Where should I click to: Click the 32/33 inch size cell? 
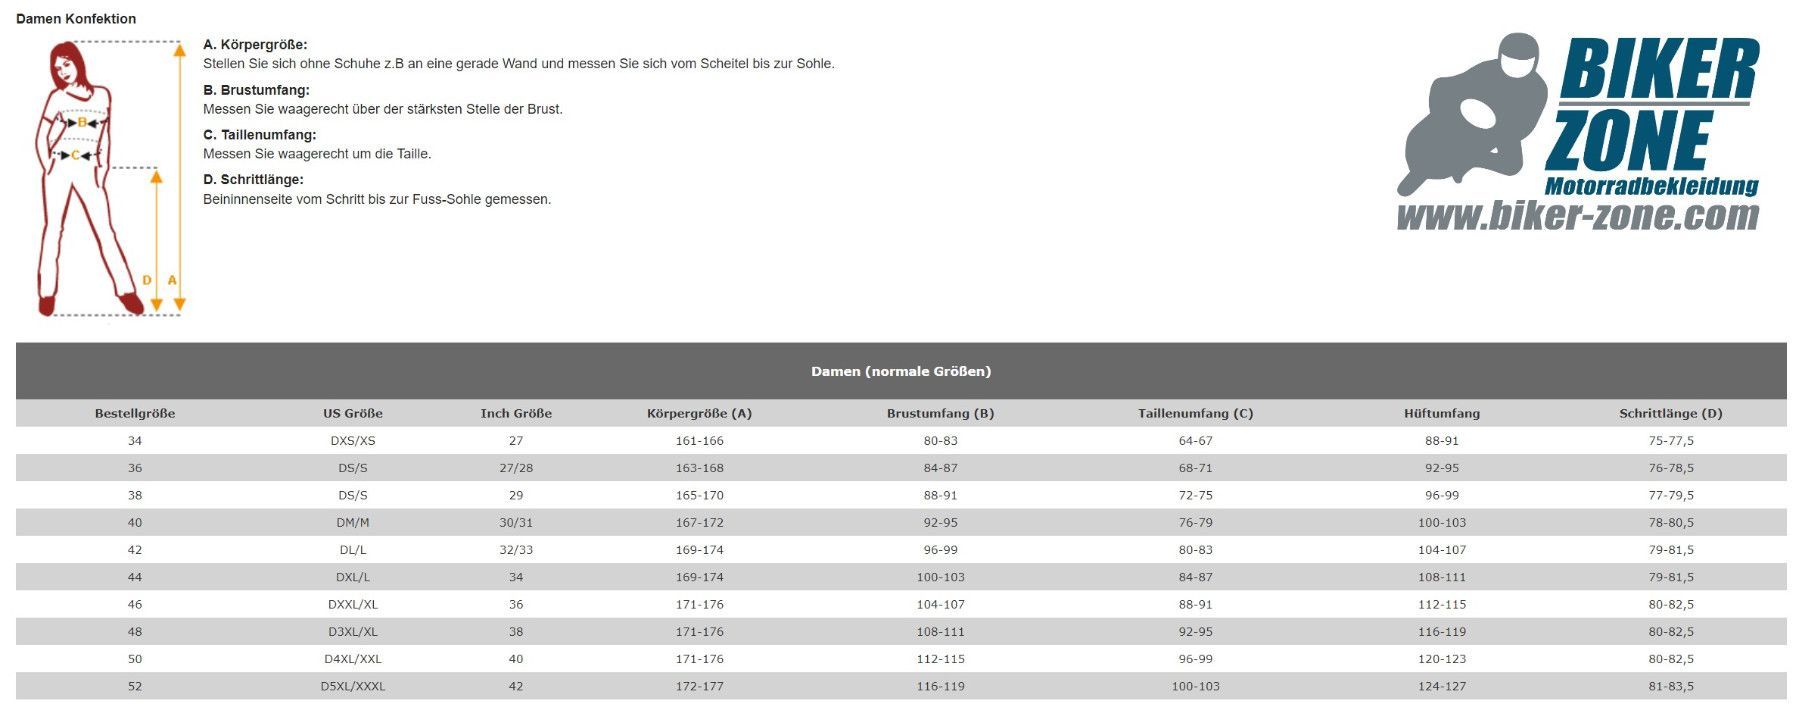click(x=516, y=550)
